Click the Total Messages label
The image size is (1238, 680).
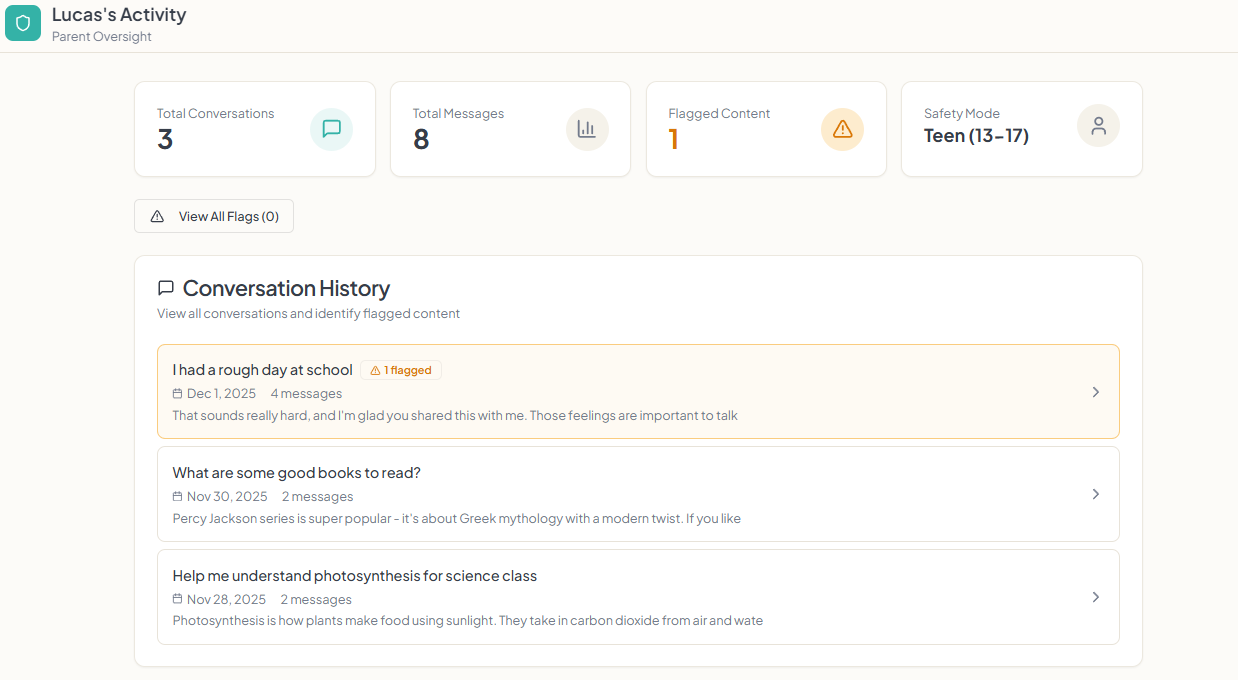click(458, 114)
